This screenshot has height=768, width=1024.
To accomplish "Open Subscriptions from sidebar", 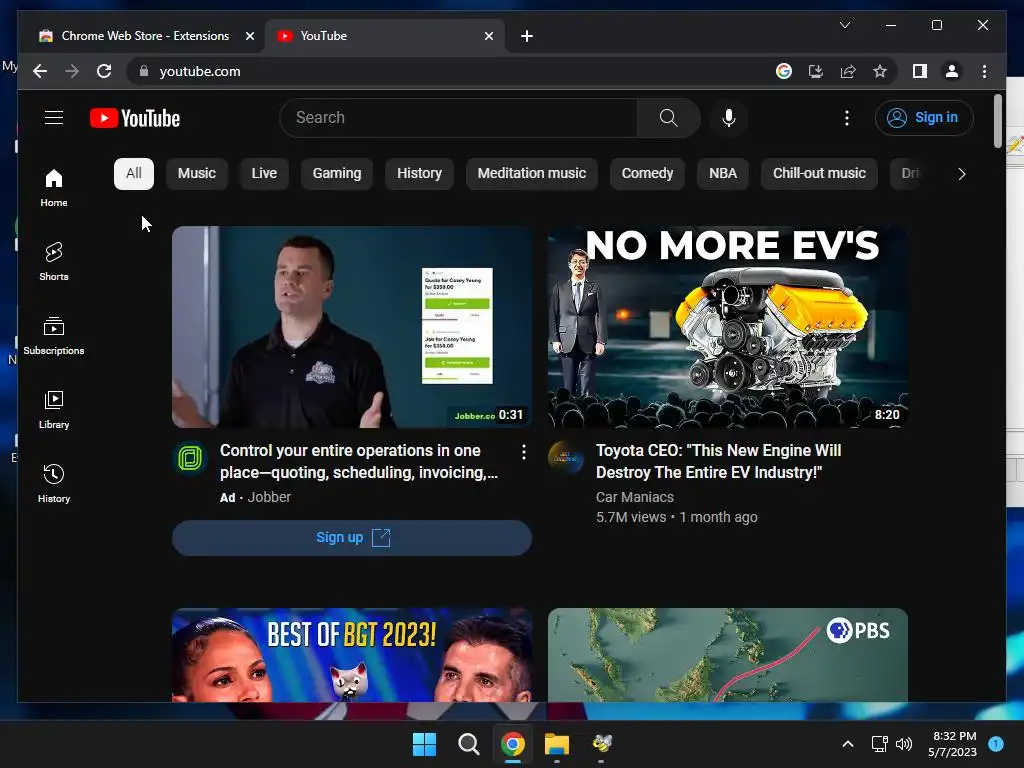I will (54, 336).
